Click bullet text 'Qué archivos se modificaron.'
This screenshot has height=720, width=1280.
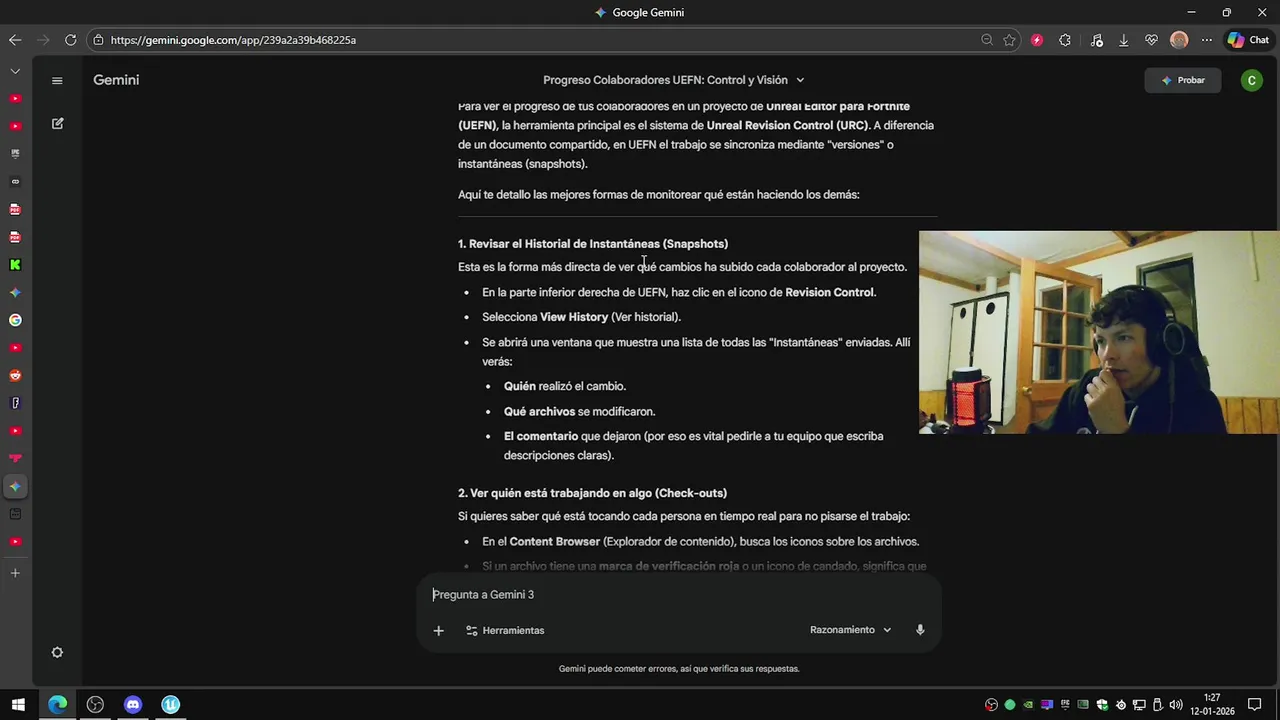tap(580, 411)
